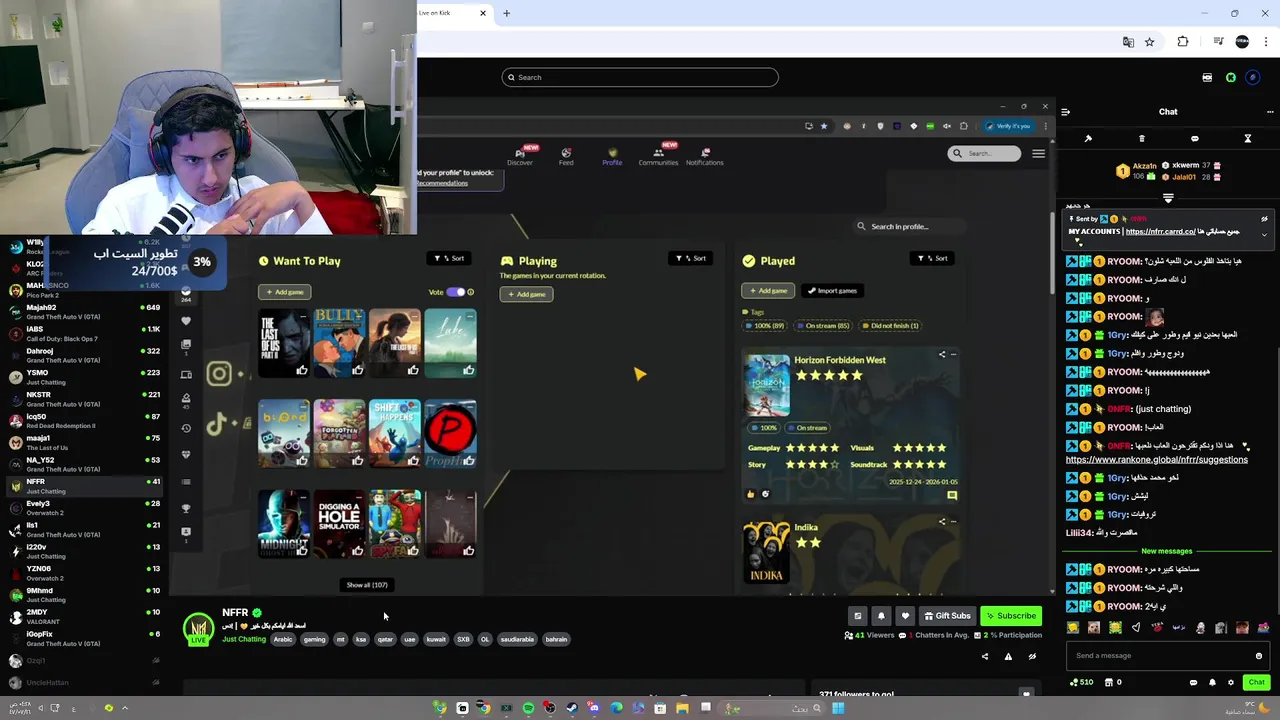Screen dimensions: 1280x720
Task: Toggle stream notifications bell
Action: (x=881, y=616)
